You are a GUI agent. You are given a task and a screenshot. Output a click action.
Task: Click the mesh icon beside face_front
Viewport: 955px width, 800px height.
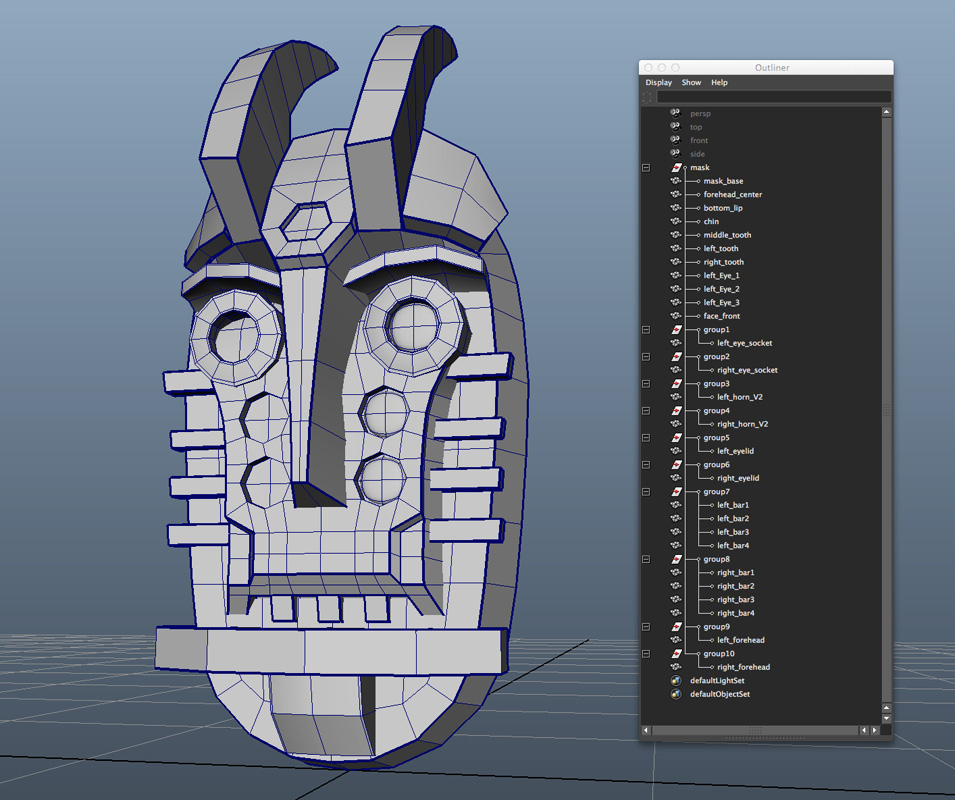pyautogui.click(x=675, y=315)
